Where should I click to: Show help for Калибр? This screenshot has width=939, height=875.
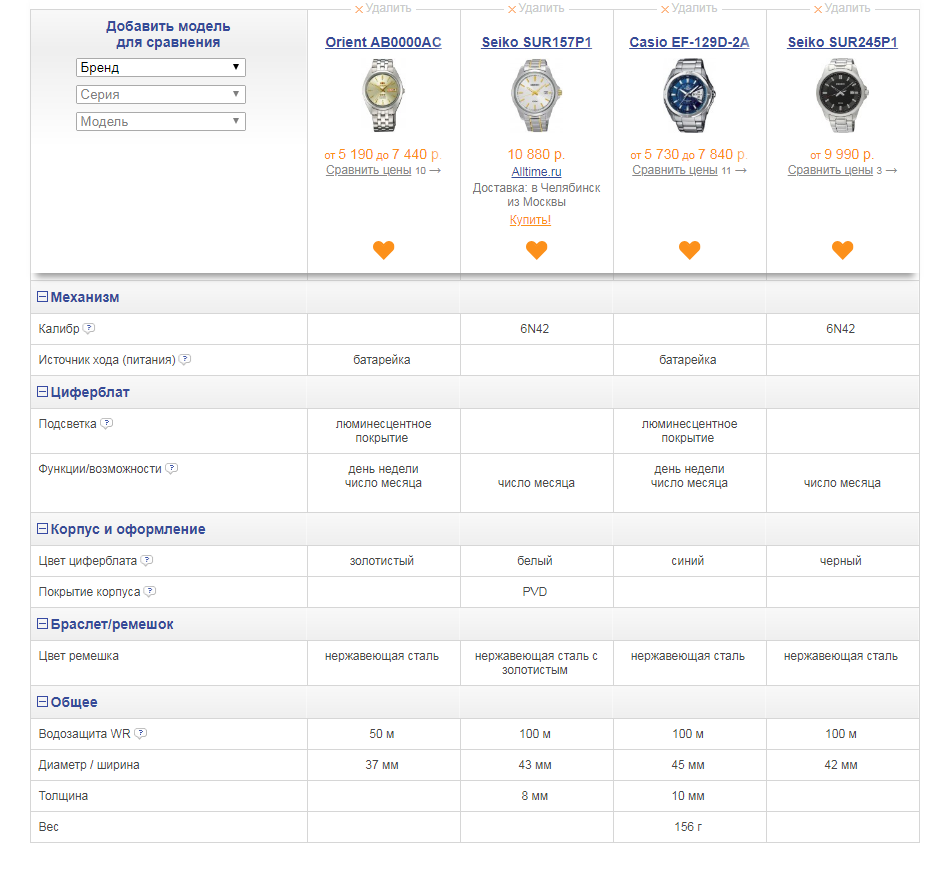[x=89, y=328]
